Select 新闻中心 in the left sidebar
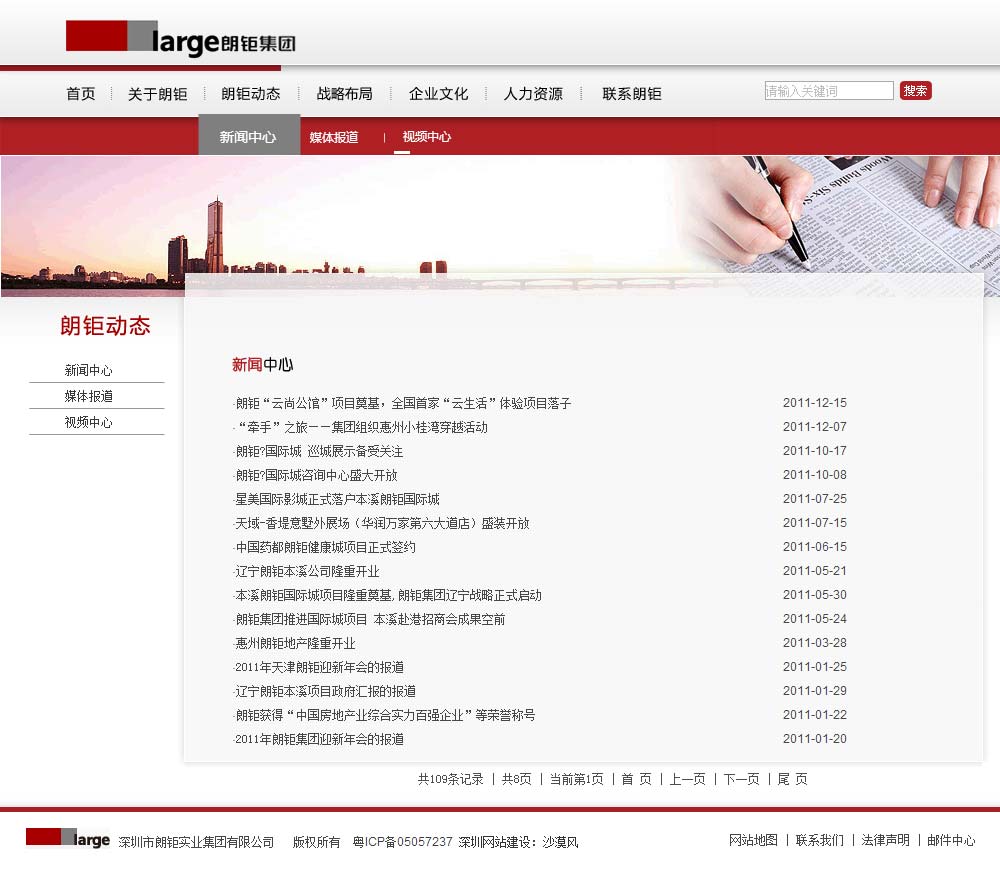 coord(88,370)
